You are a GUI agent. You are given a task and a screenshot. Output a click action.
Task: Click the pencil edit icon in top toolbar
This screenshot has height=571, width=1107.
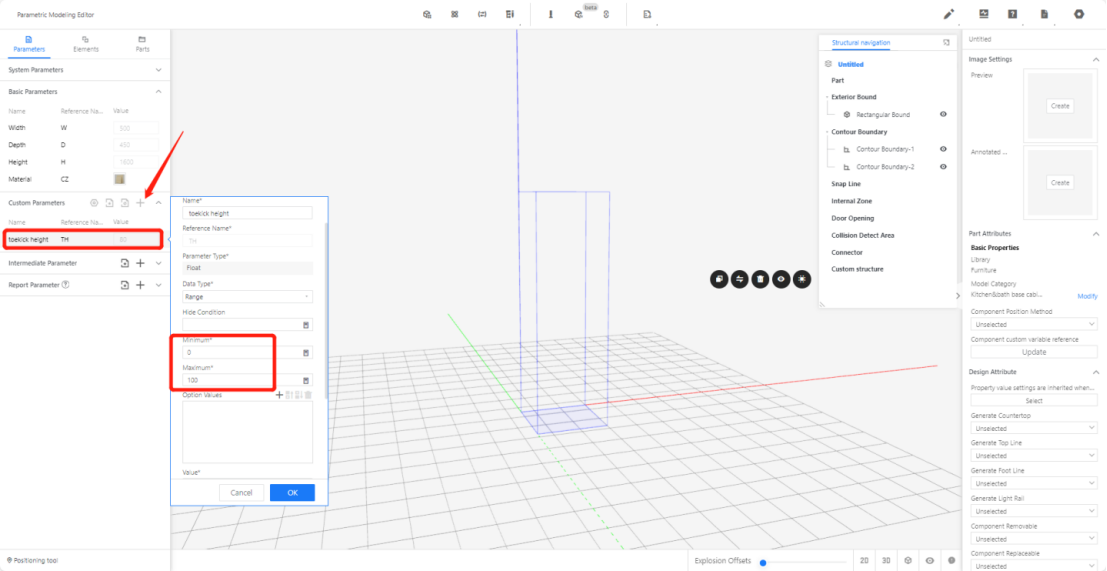click(949, 14)
